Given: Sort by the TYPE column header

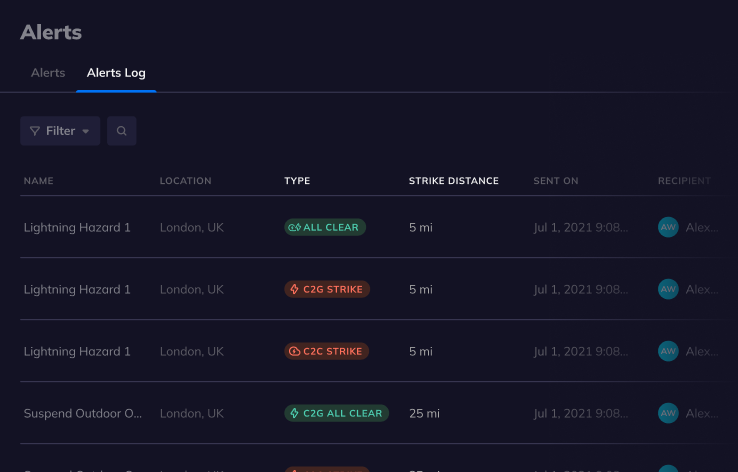Looking at the screenshot, I should click(x=297, y=181).
